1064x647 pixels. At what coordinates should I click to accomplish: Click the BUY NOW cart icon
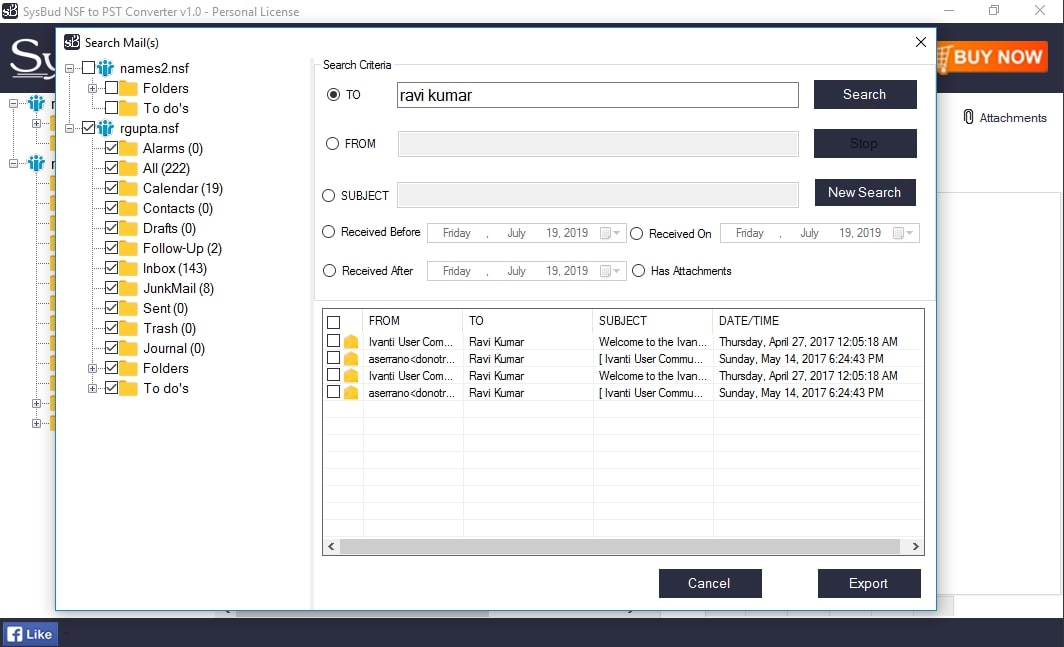tap(942, 58)
